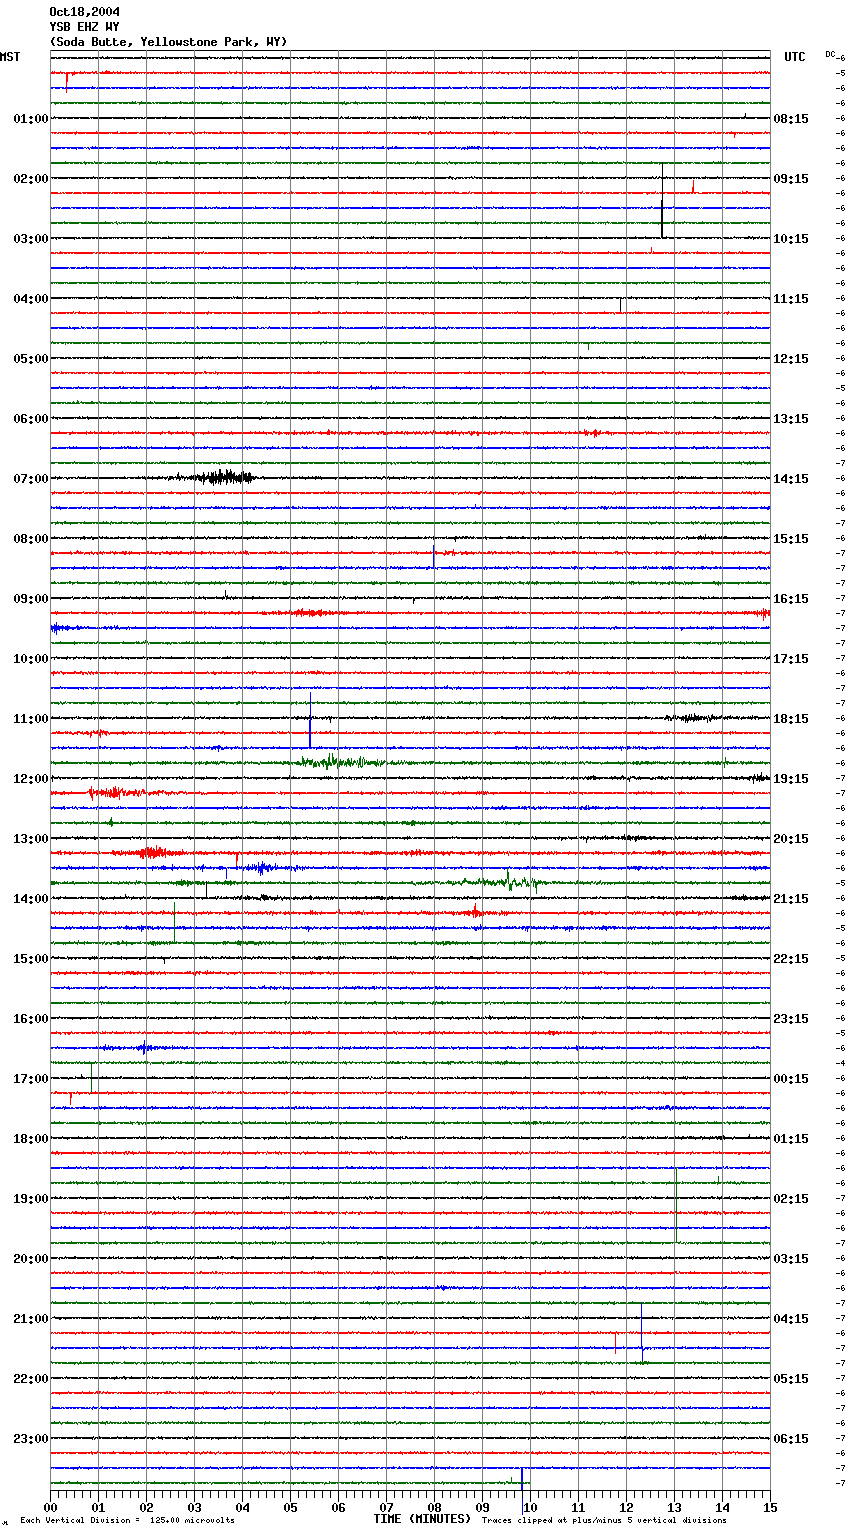Viewport: 850px width, 1534px height.
Task: Click the 14:00 MST time label
Action: pos(30,899)
